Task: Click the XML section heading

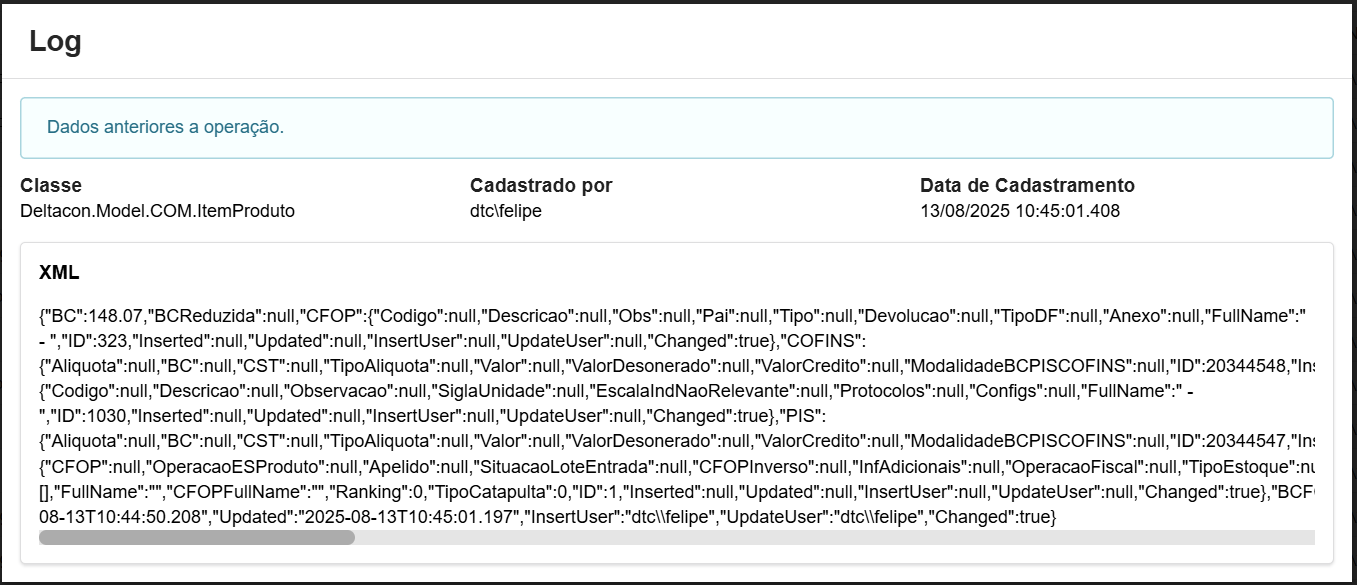Action: [59, 273]
